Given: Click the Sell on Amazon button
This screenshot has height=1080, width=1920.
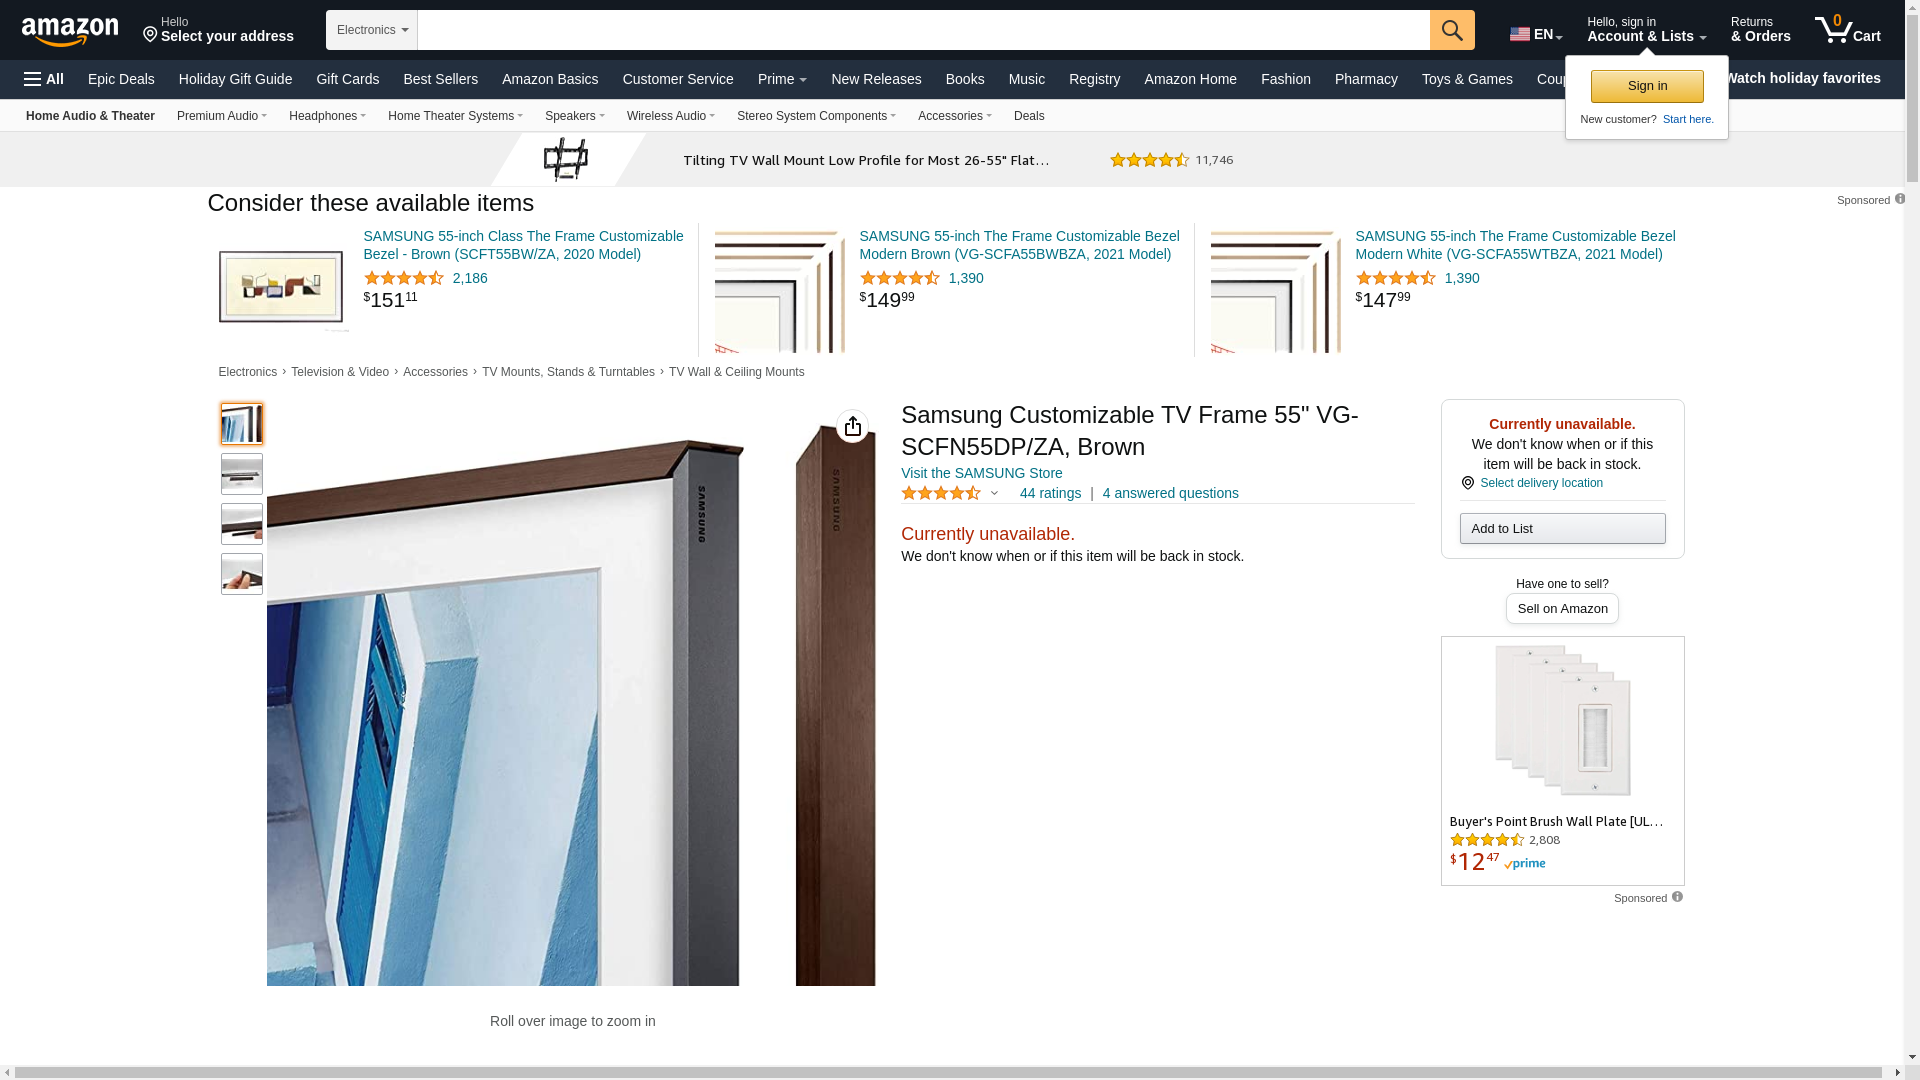Looking at the screenshot, I should click(1562, 609).
